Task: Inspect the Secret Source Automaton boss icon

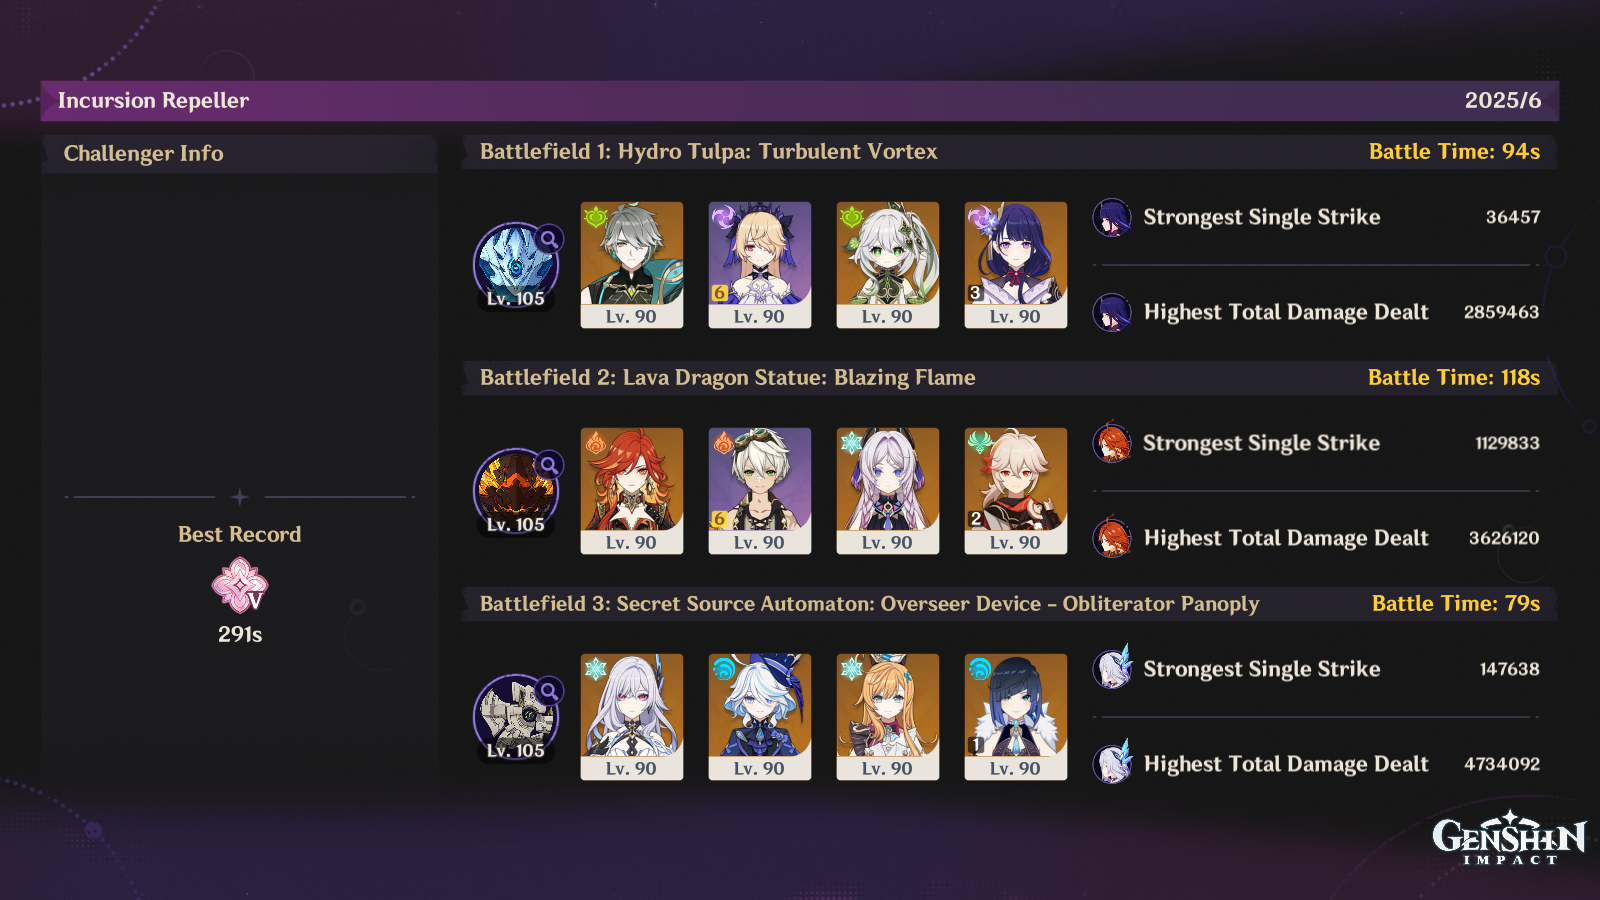Action: pyautogui.click(x=515, y=717)
